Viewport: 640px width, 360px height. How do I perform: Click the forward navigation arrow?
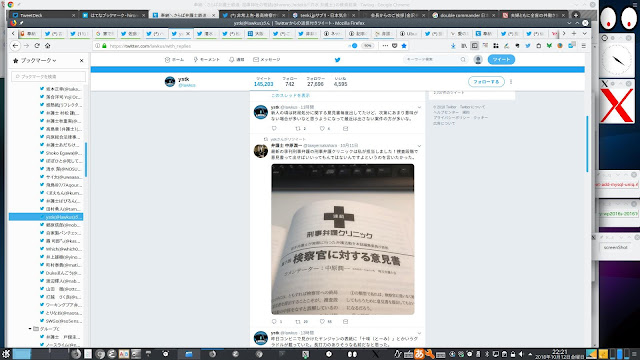coord(27,46)
